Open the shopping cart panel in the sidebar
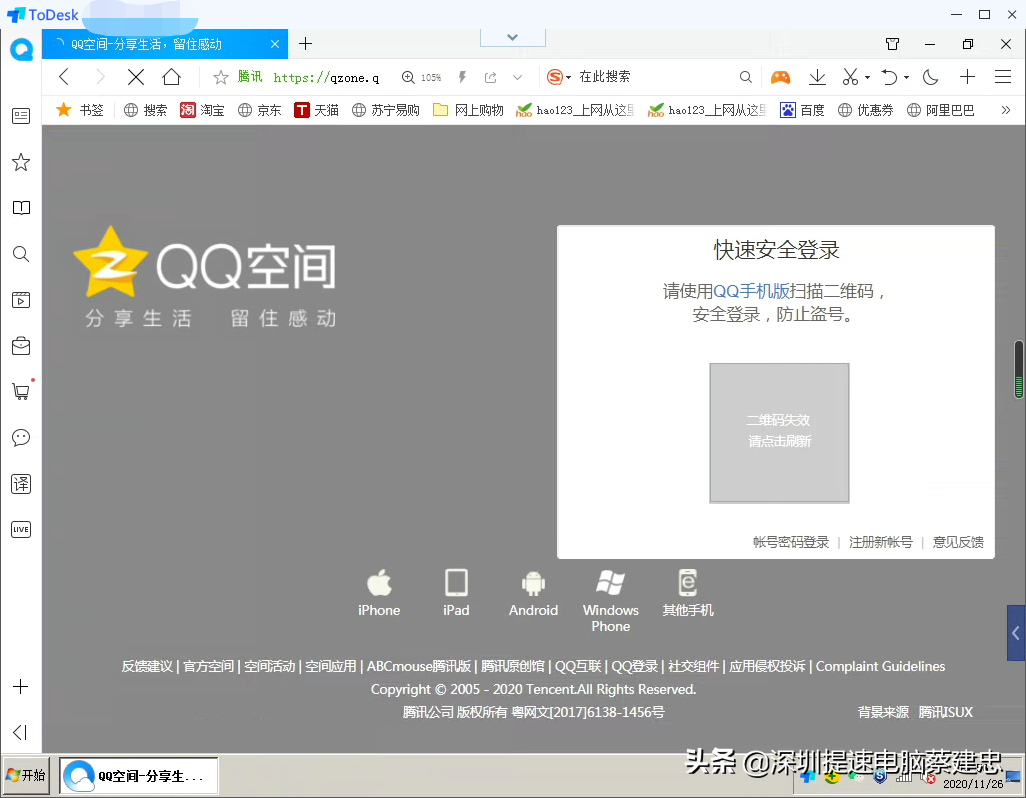This screenshot has height=798, width=1026. pos(20,391)
